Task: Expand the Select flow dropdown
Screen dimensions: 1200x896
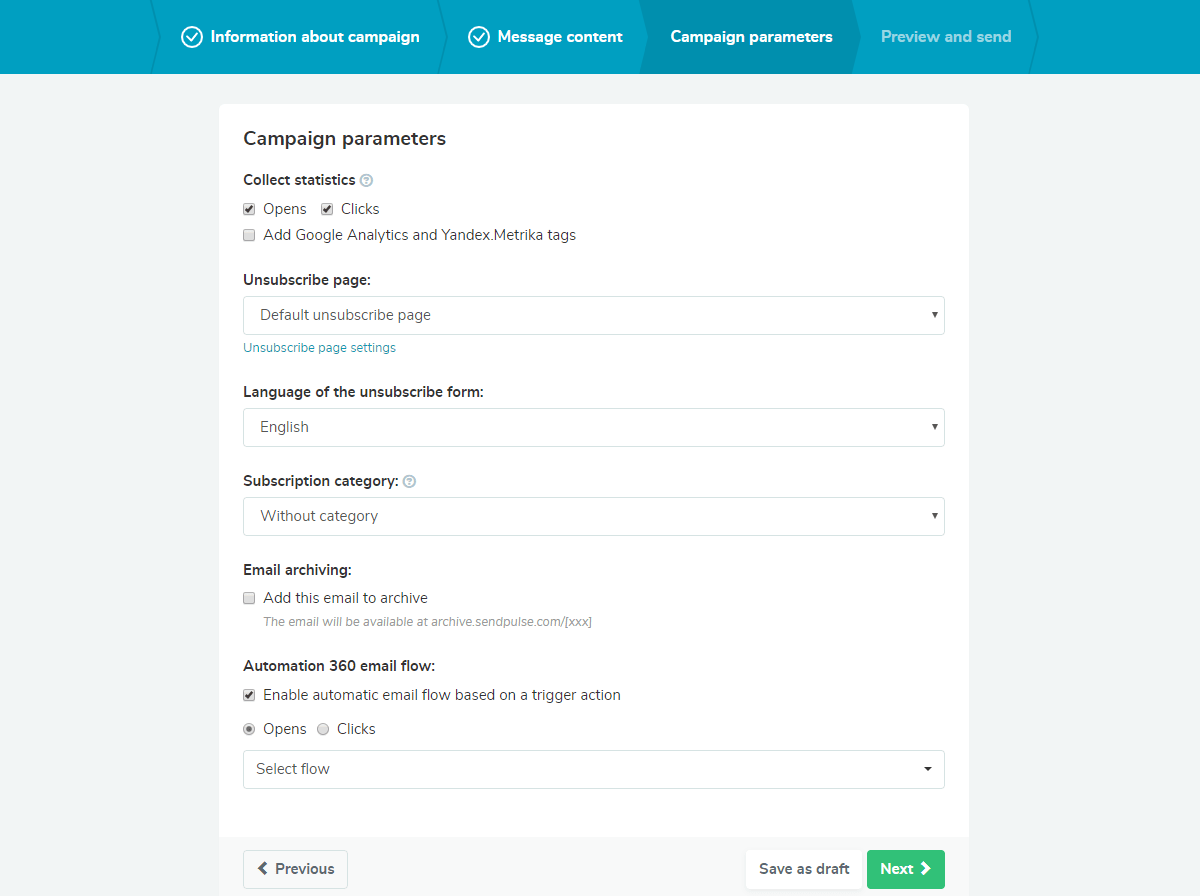Action: click(593, 769)
